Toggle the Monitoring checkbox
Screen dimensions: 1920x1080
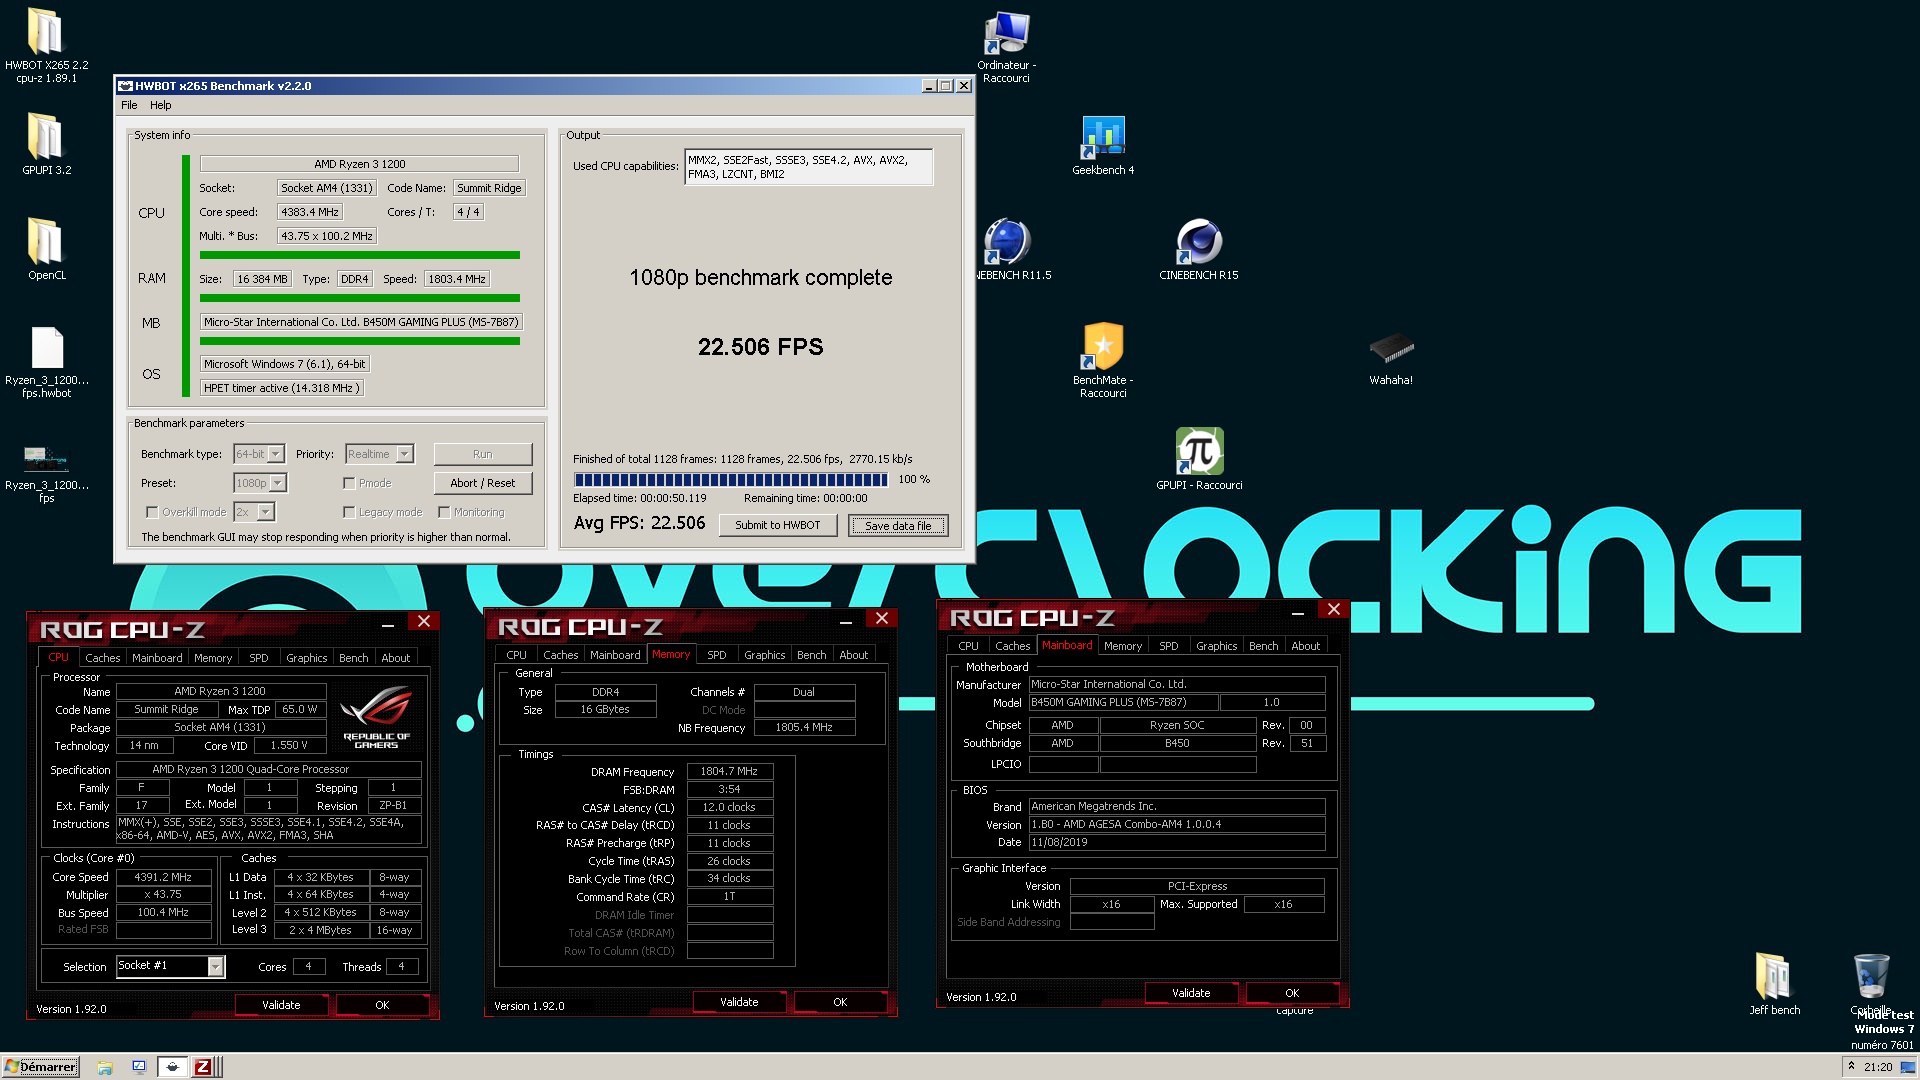pyautogui.click(x=444, y=512)
